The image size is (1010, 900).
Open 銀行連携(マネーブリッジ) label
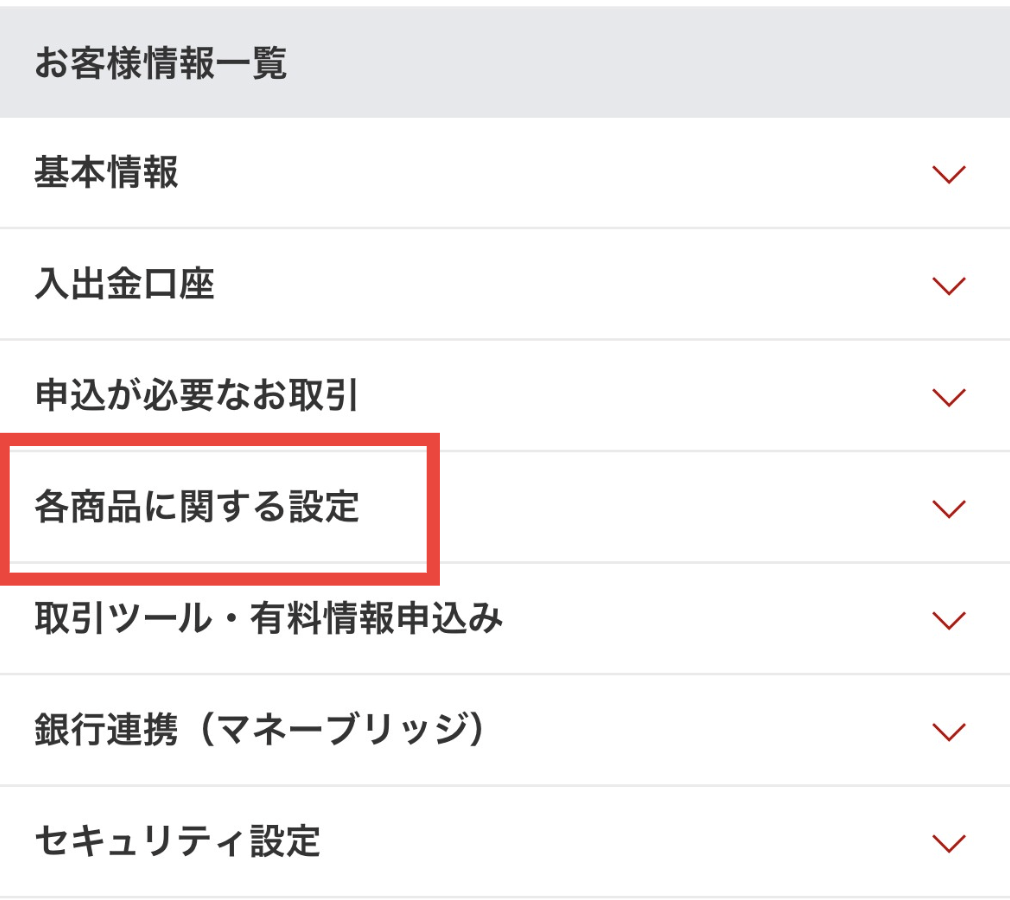[x=260, y=731]
